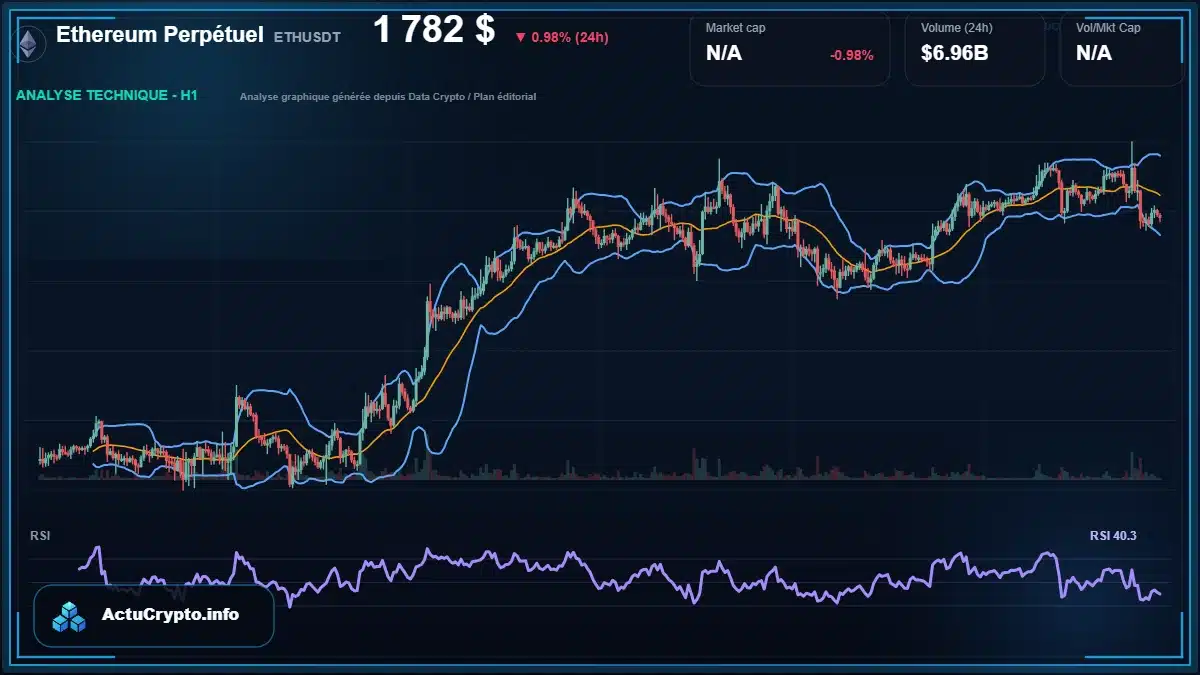Click the Vol/Mkt Cap label
Image resolution: width=1200 pixels, height=675 pixels.
pos(1108,28)
